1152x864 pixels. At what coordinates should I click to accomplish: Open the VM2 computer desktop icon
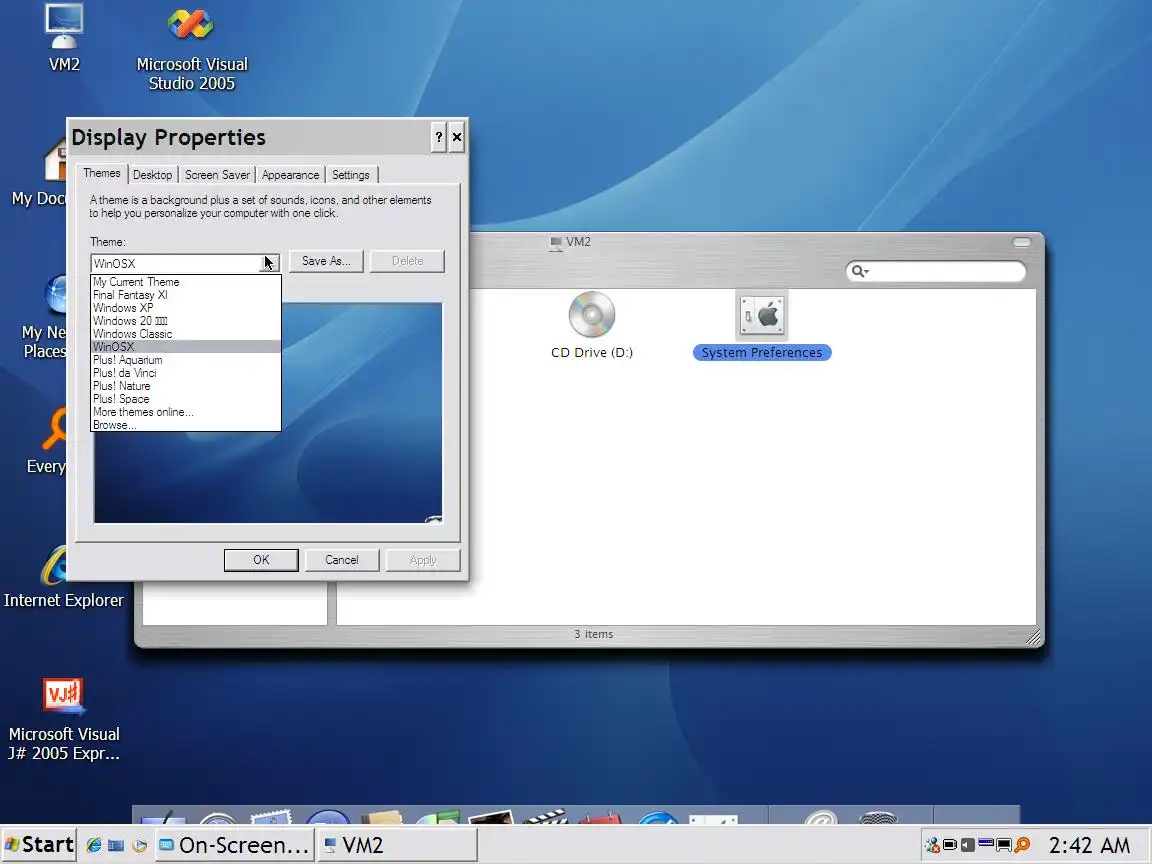click(64, 37)
